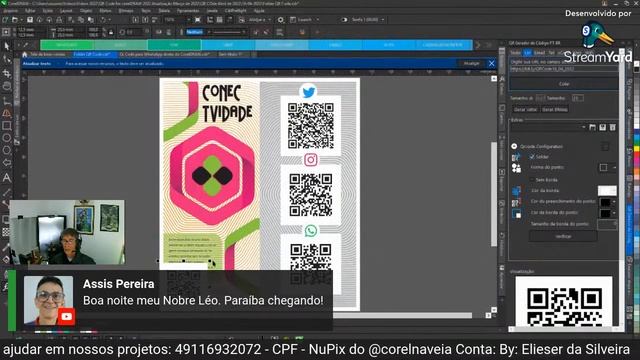Image resolution: width=640 pixels, height=360 pixels.
Task: Switch to the Qr Code para WhatsApp document tab
Action: (165, 54)
